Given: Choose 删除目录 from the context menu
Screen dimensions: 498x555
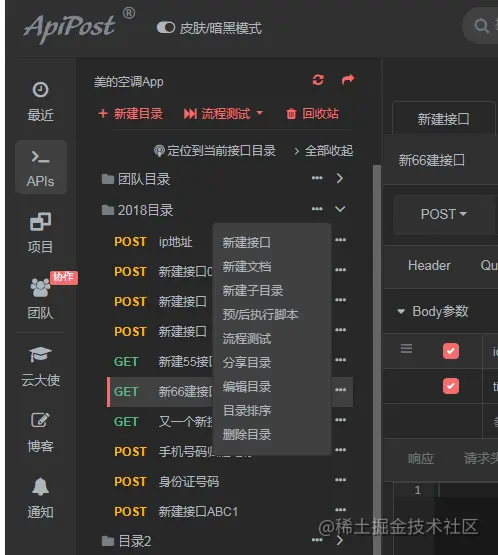Looking at the screenshot, I should 247,434.
